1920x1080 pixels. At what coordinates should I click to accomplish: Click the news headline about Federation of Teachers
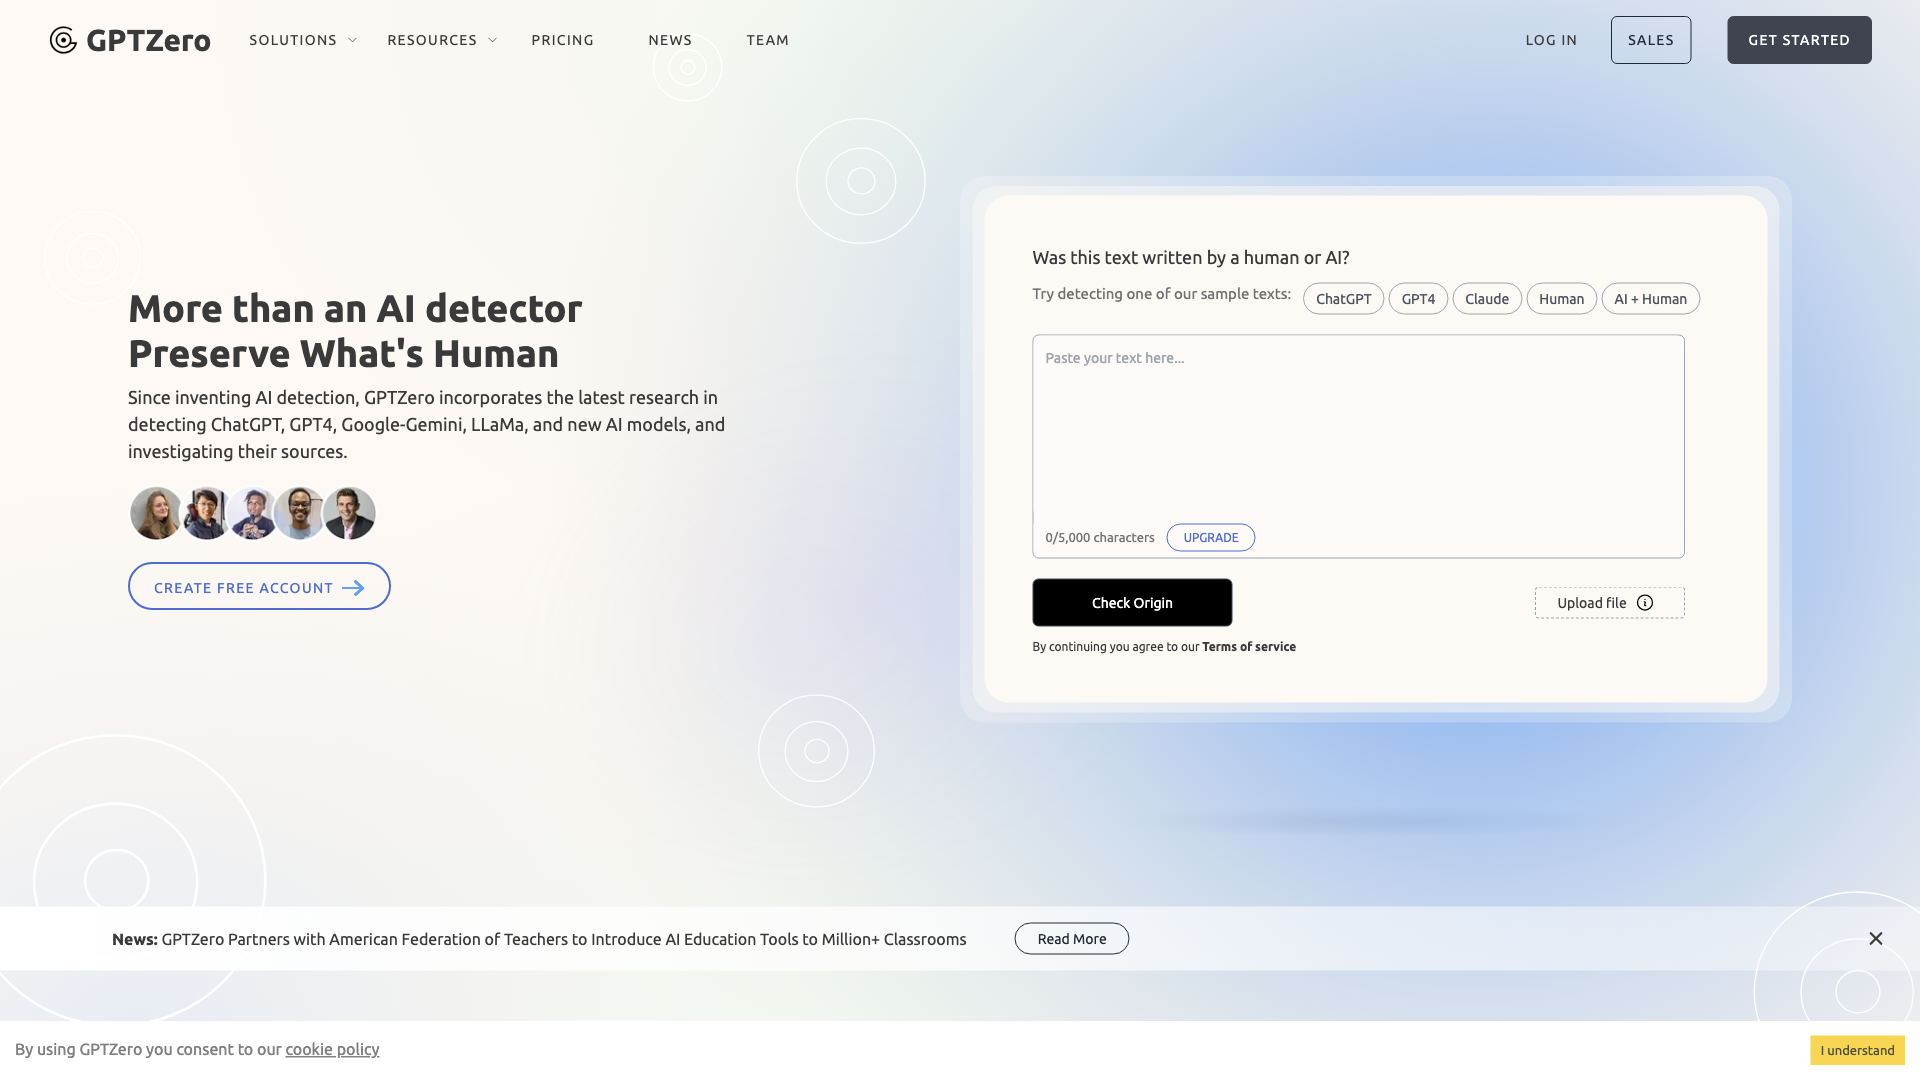pos(564,939)
